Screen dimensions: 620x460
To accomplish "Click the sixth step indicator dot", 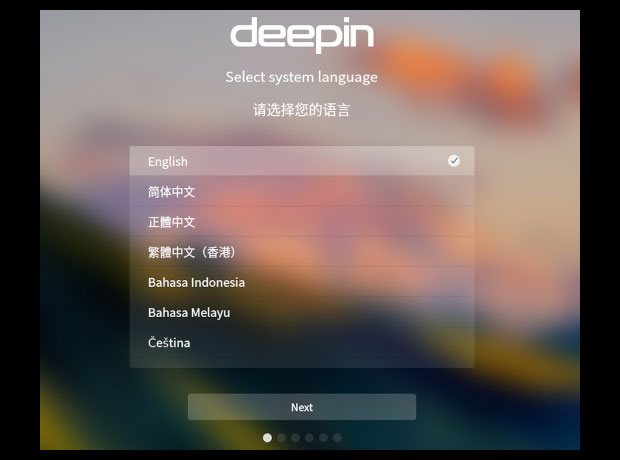I will pyautogui.click(x=337, y=437).
